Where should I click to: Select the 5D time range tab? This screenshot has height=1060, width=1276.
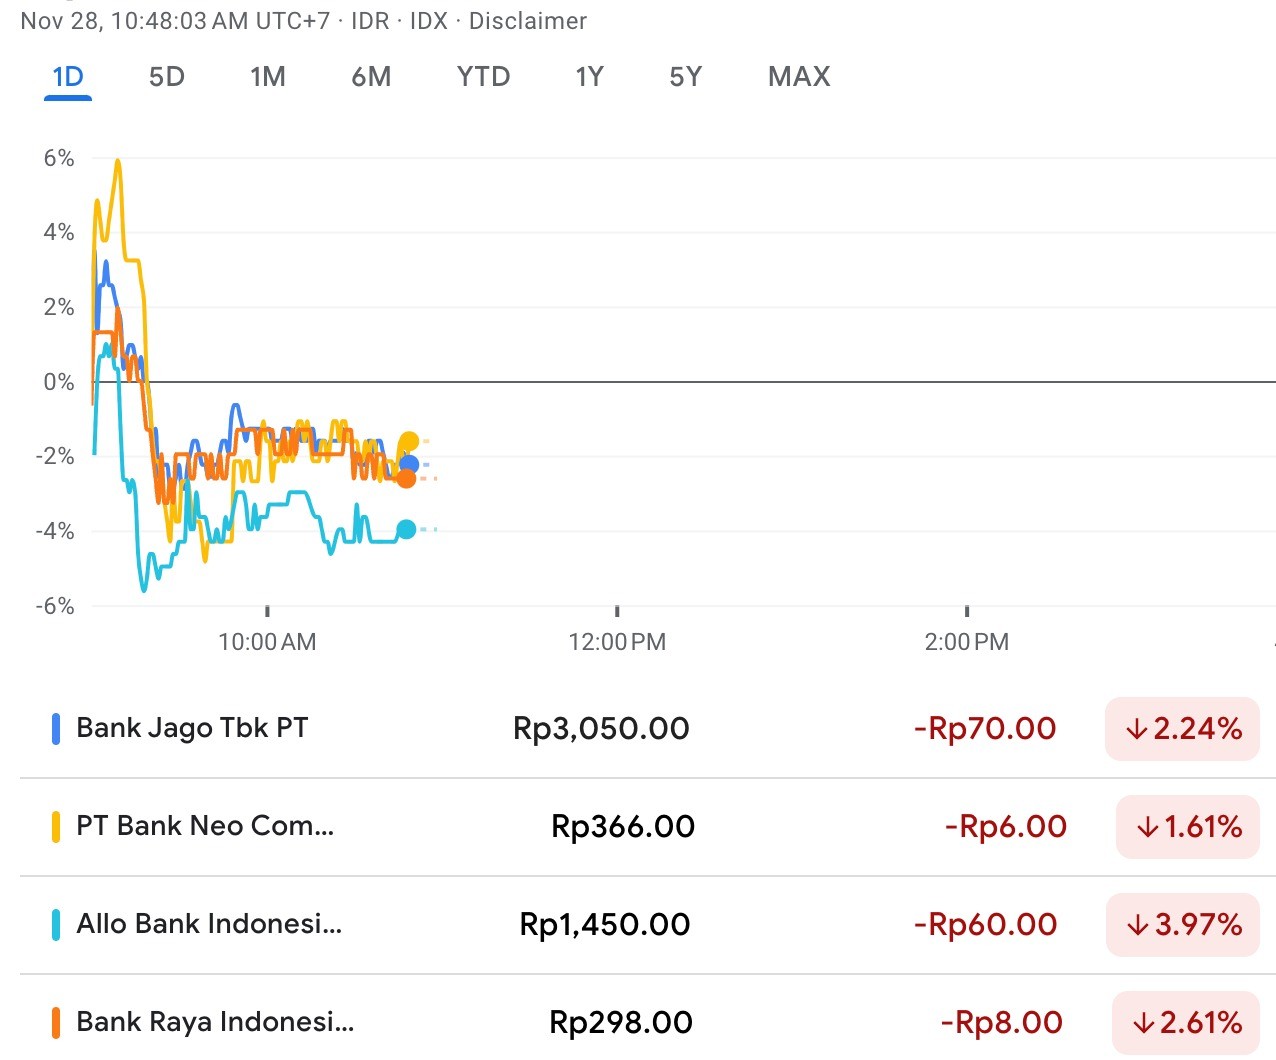pyautogui.click(x=167, y=77)
